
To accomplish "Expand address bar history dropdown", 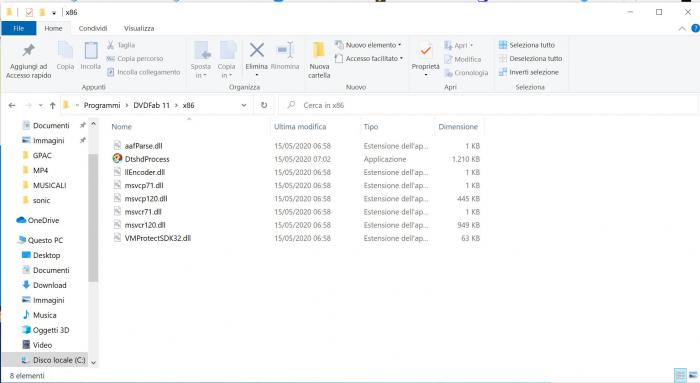I will click(244, 105).
